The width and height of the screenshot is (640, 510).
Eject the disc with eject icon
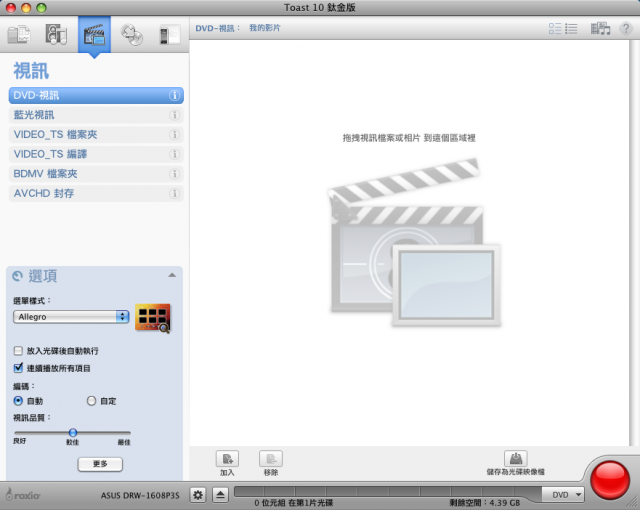coord(220,495)
